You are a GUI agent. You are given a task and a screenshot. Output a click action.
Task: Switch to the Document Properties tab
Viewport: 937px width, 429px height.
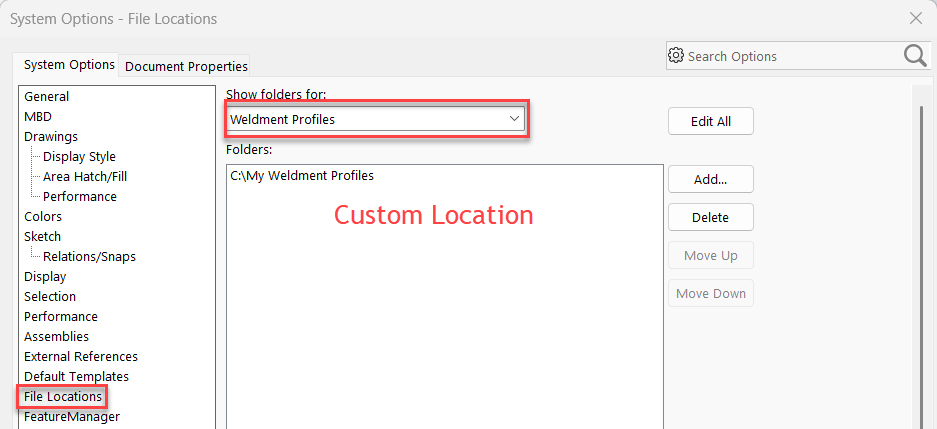[185, 66]
